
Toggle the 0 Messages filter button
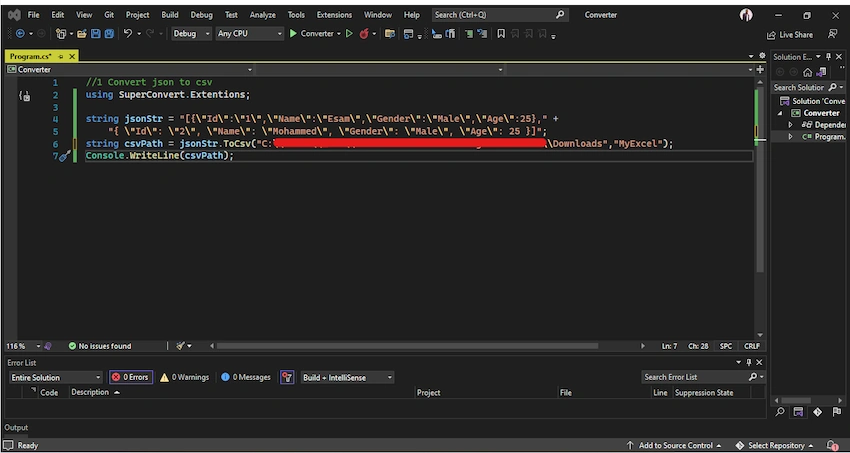click(246, 377)
